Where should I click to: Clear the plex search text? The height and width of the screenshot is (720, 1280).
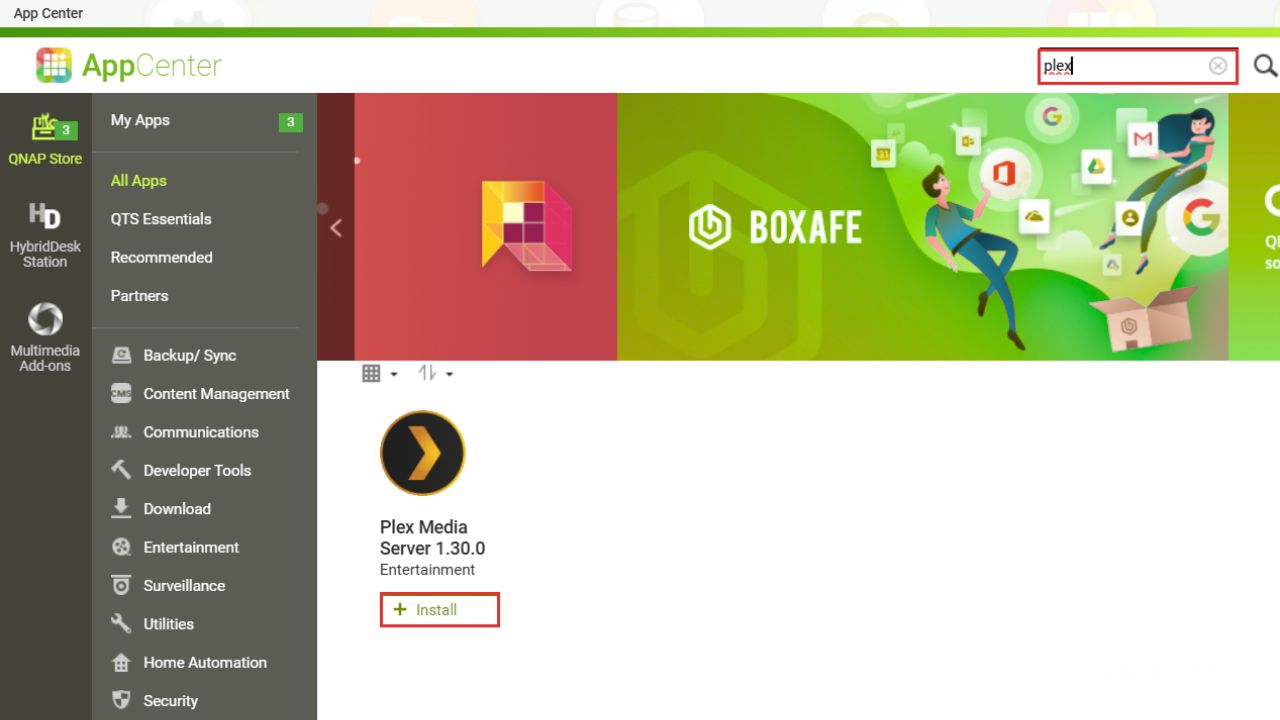click(x=1217, y=66)
